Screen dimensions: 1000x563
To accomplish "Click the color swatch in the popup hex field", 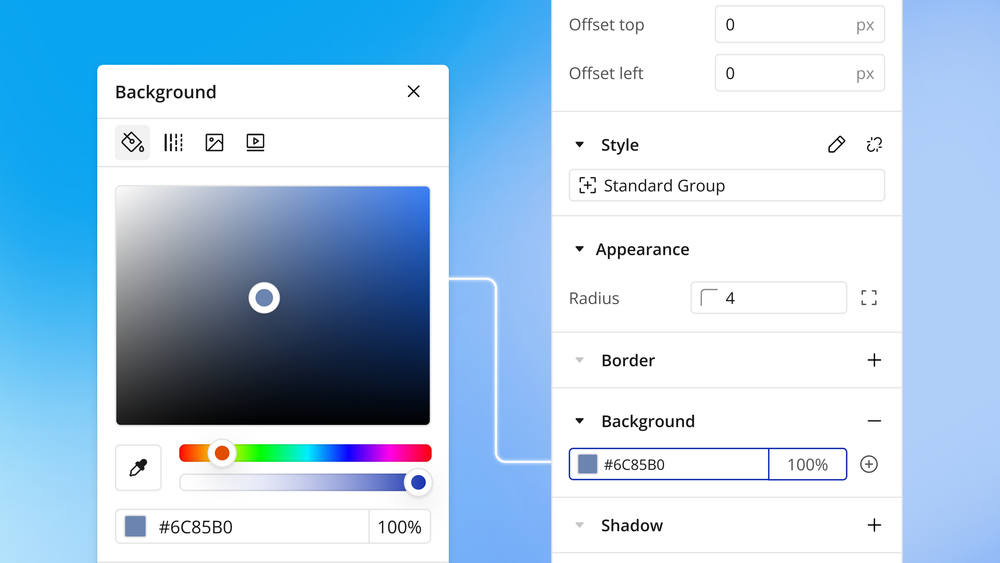I will 135,527.
